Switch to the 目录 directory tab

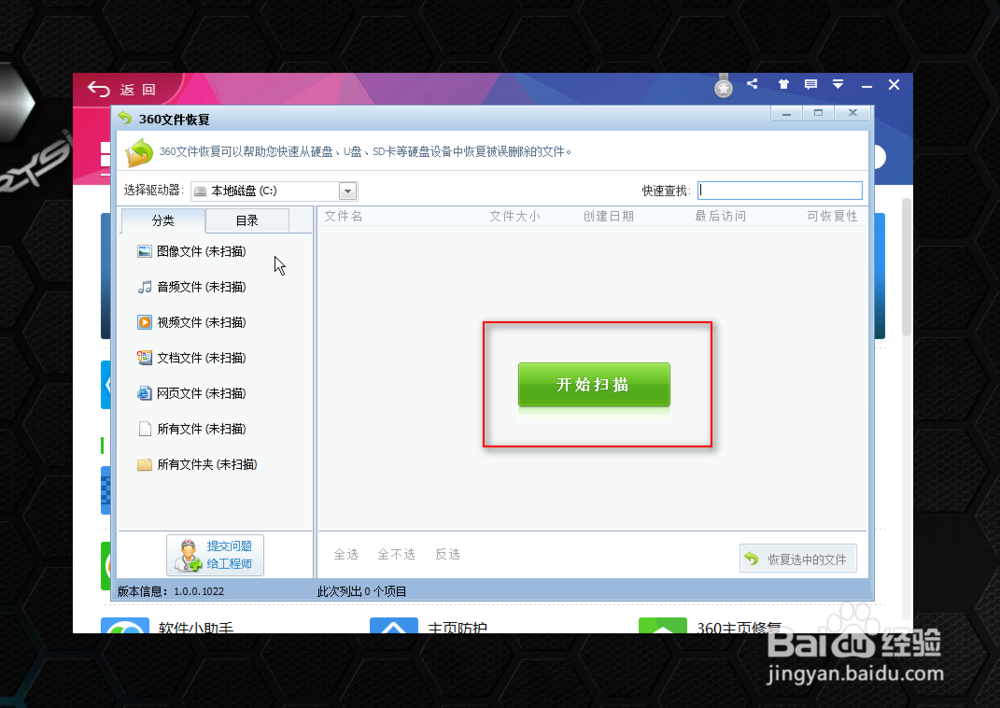pyautogui.click(x=246, y=219)
